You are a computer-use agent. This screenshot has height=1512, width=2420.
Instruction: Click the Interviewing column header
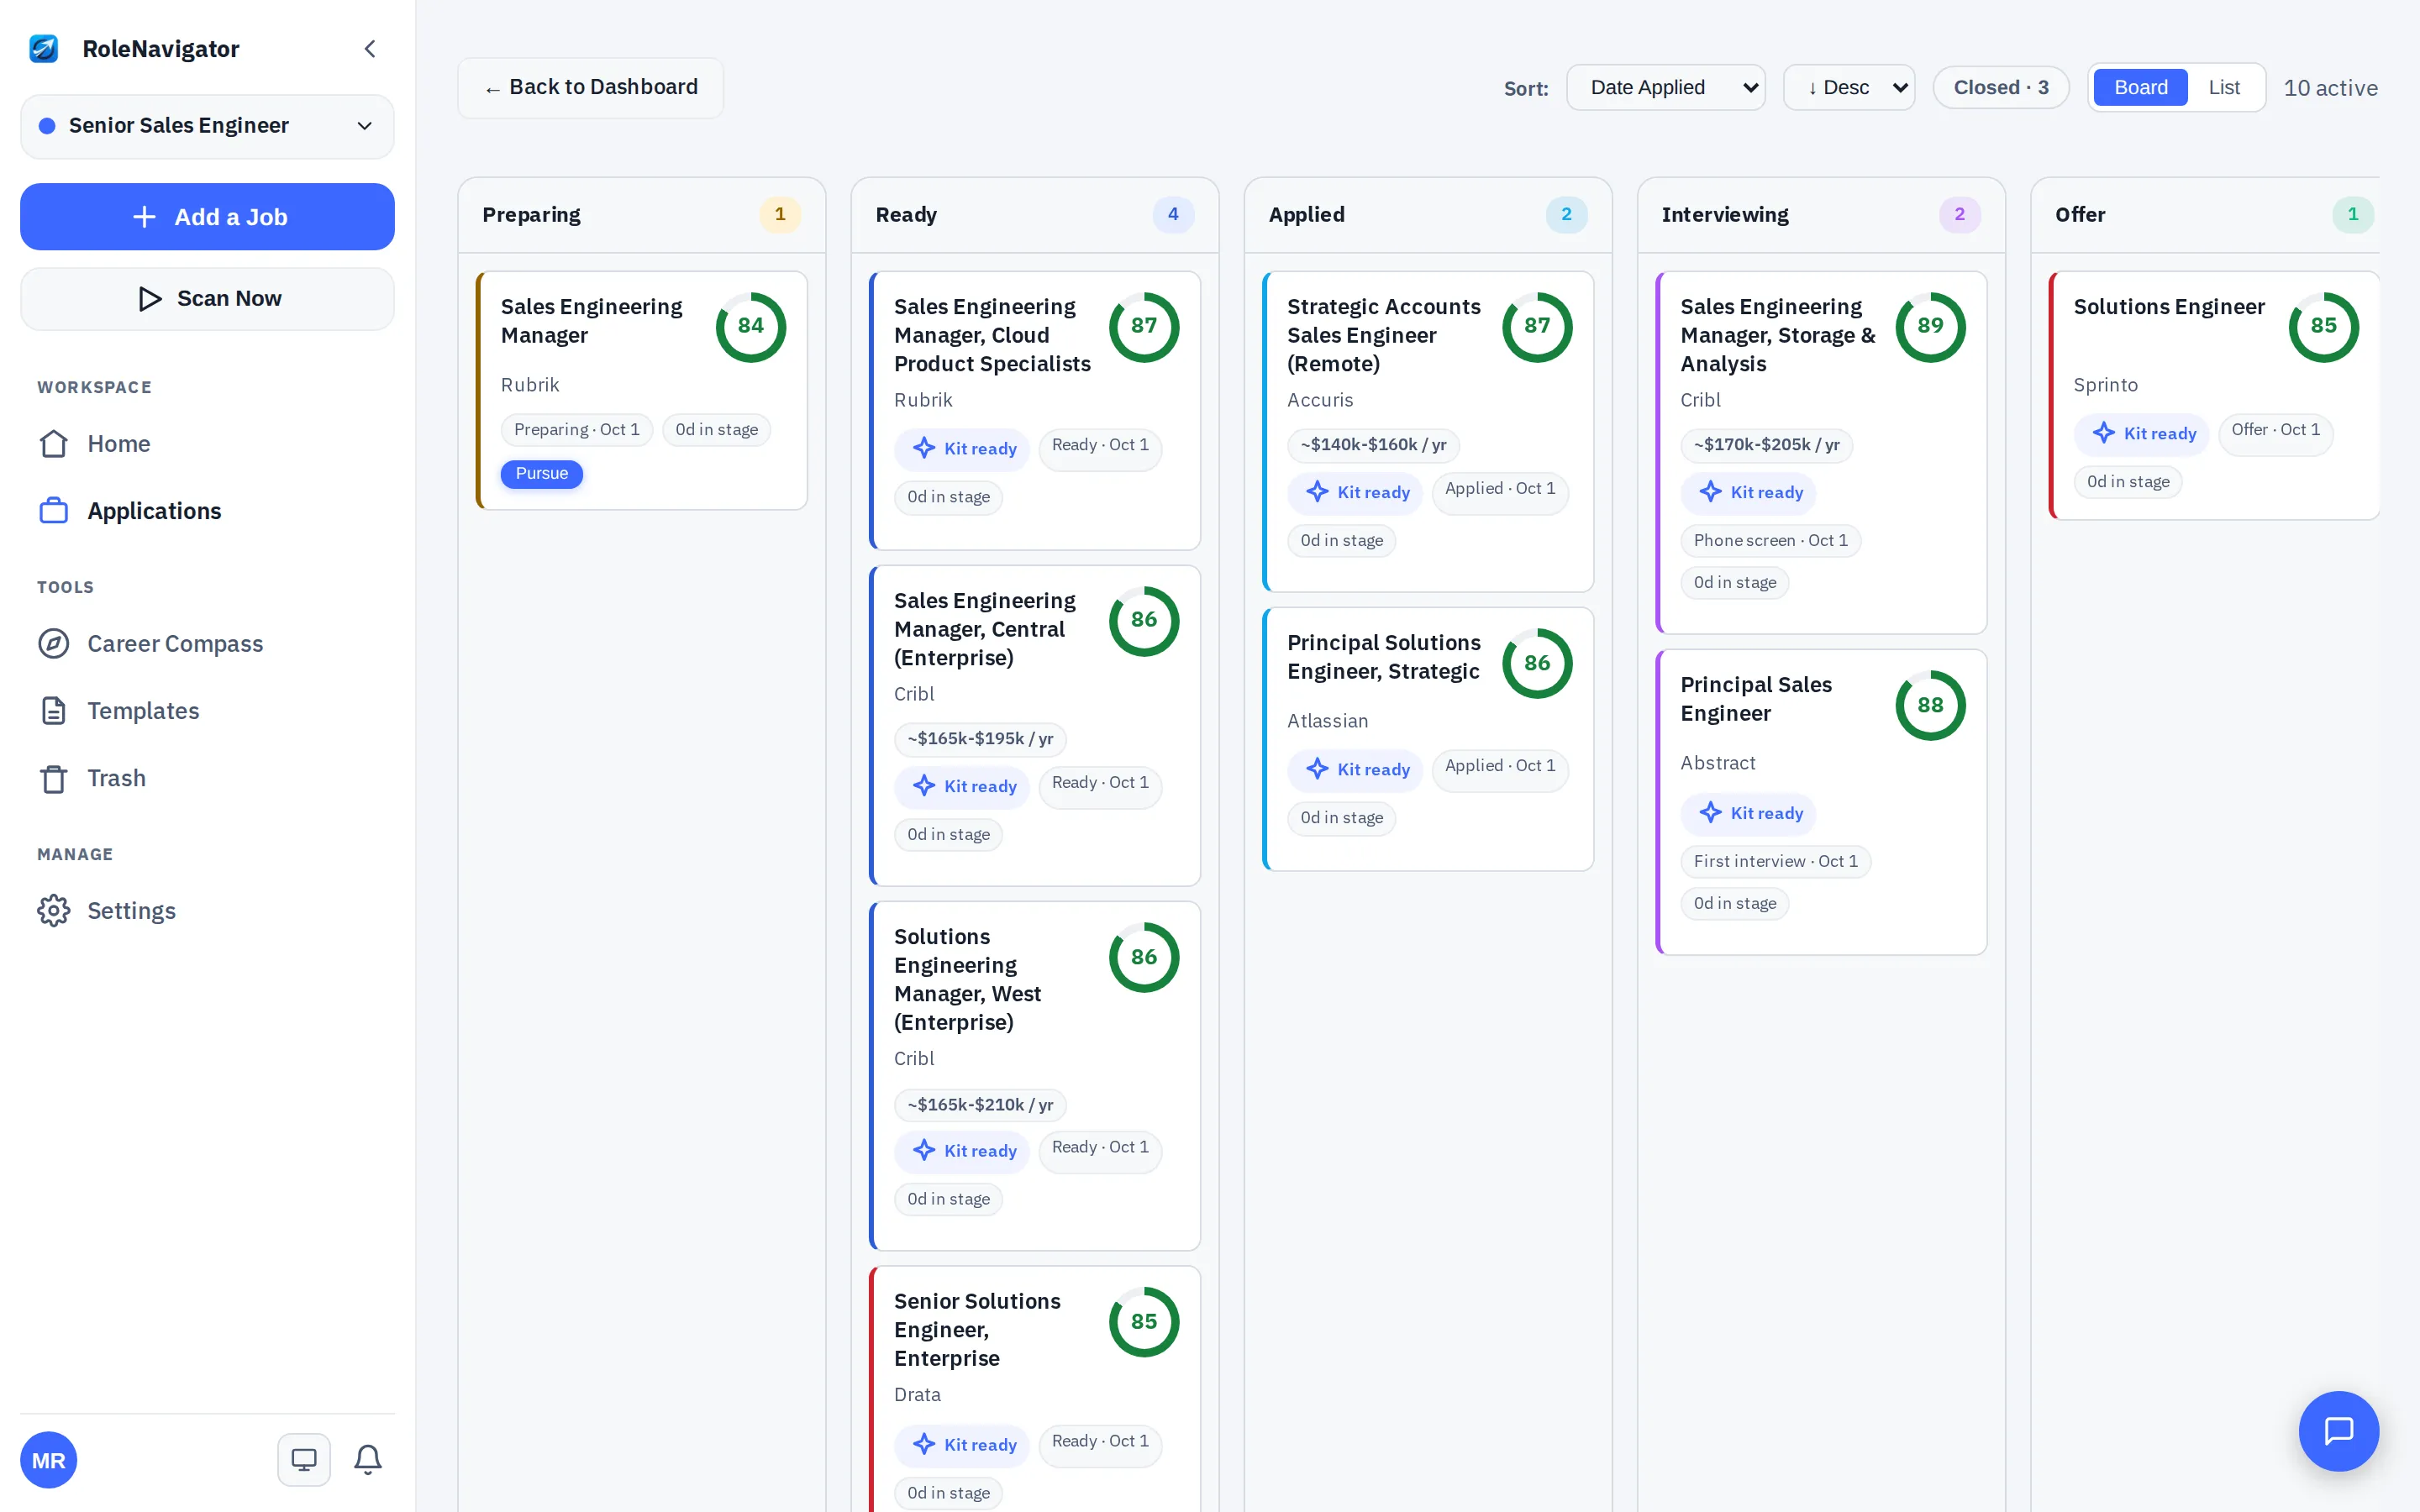click(x=1821, y=215)
